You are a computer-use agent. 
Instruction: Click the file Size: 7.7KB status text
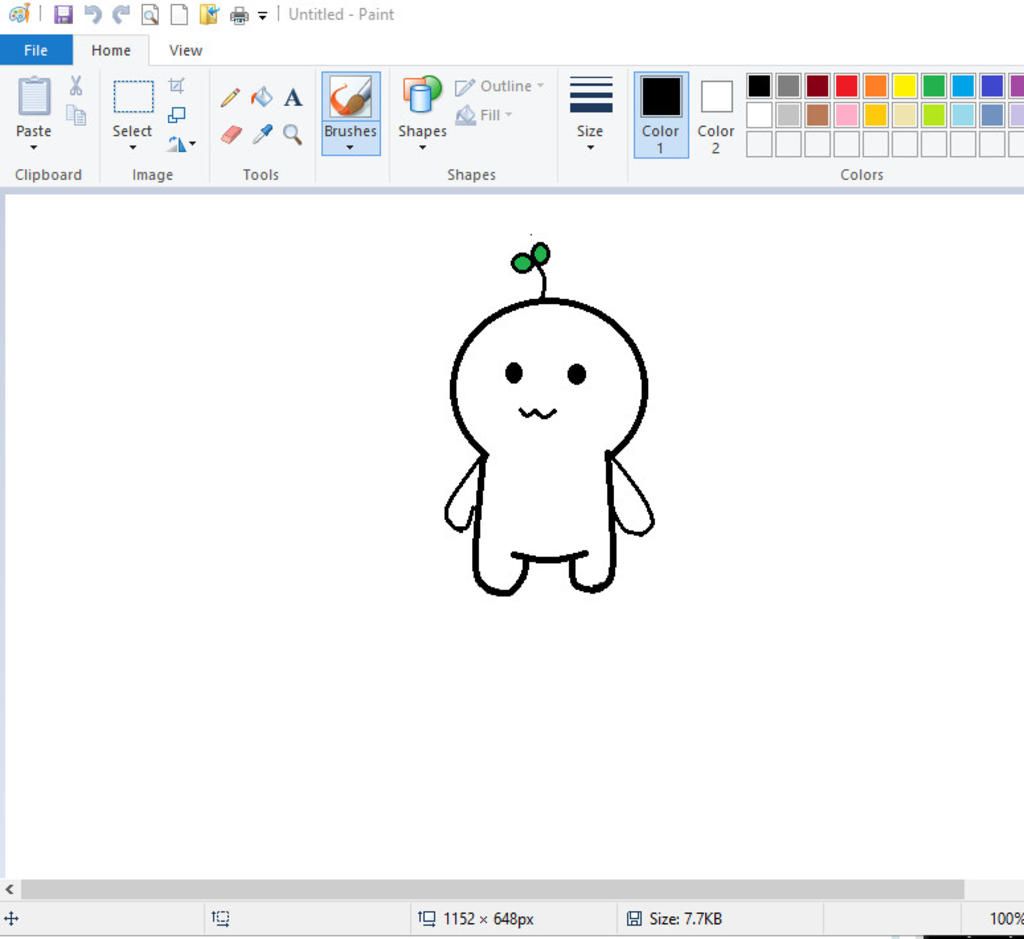pos(686,919)
